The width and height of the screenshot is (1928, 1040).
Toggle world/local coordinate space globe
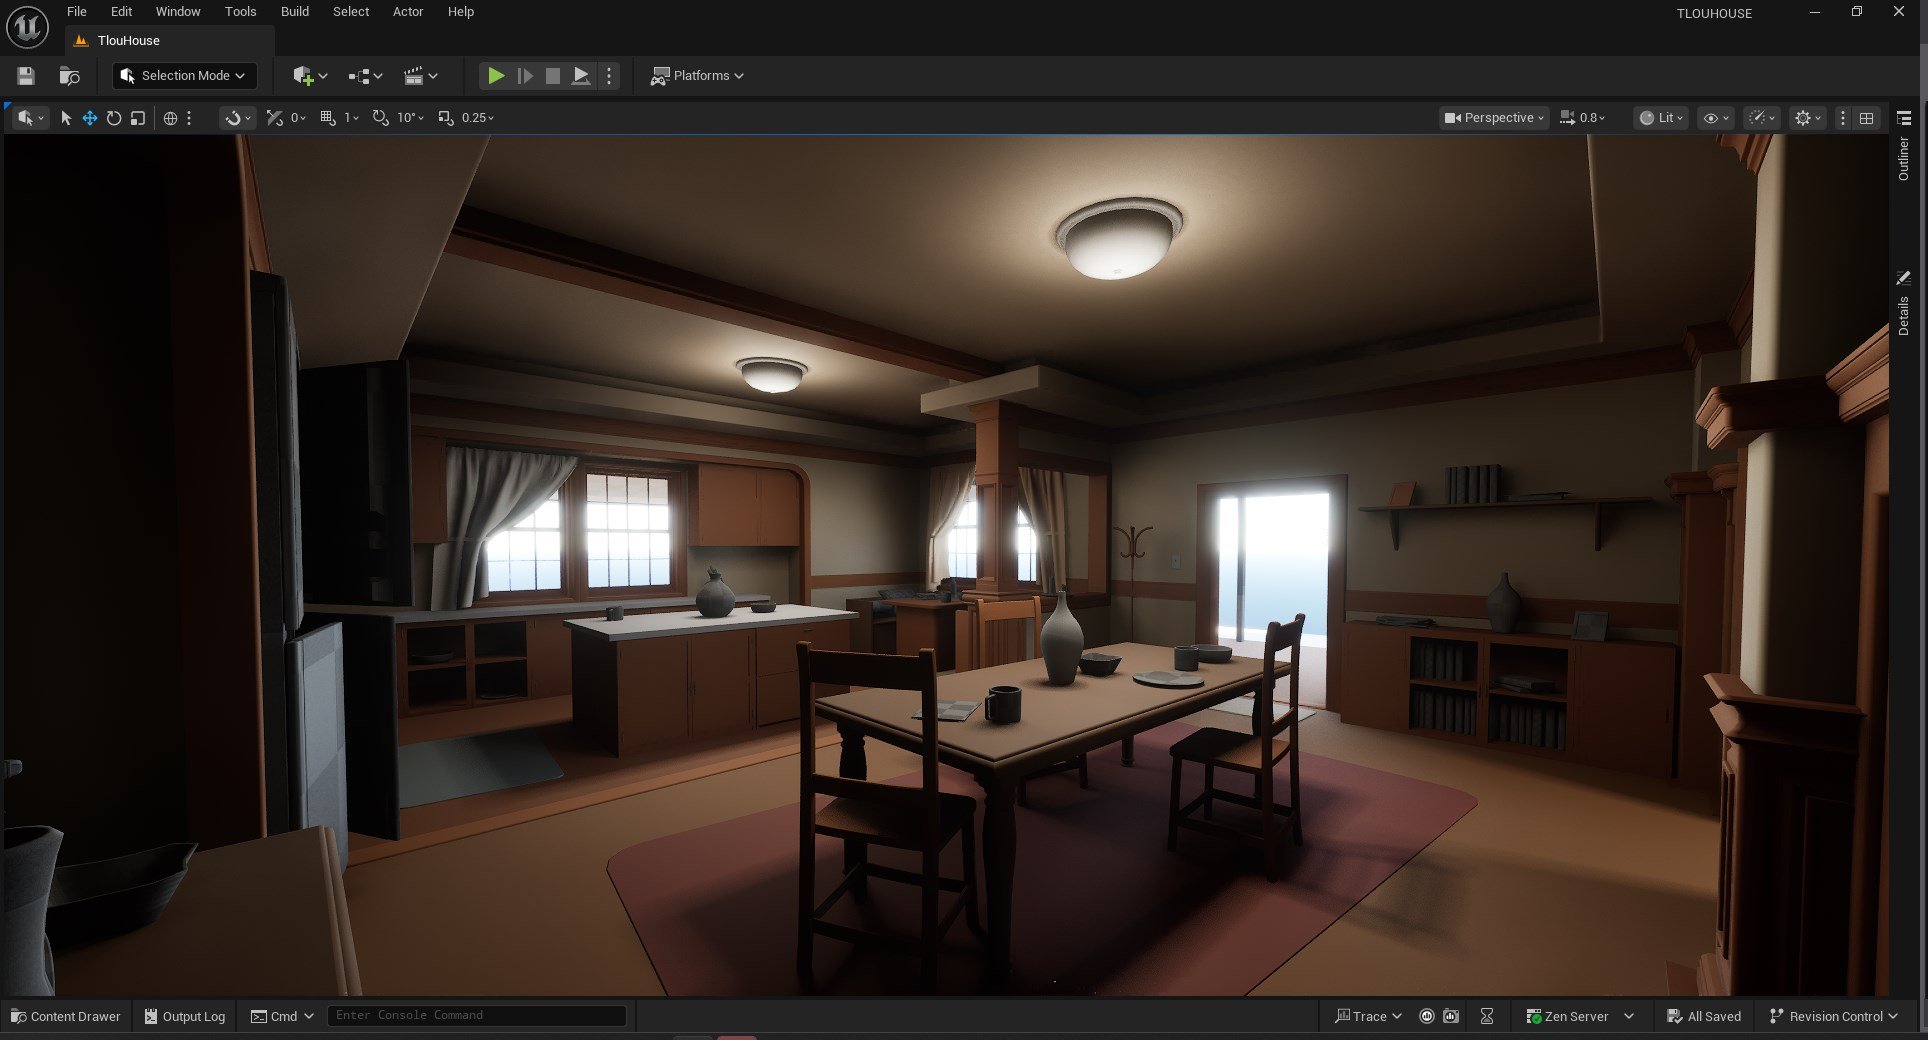click(170, 118)
